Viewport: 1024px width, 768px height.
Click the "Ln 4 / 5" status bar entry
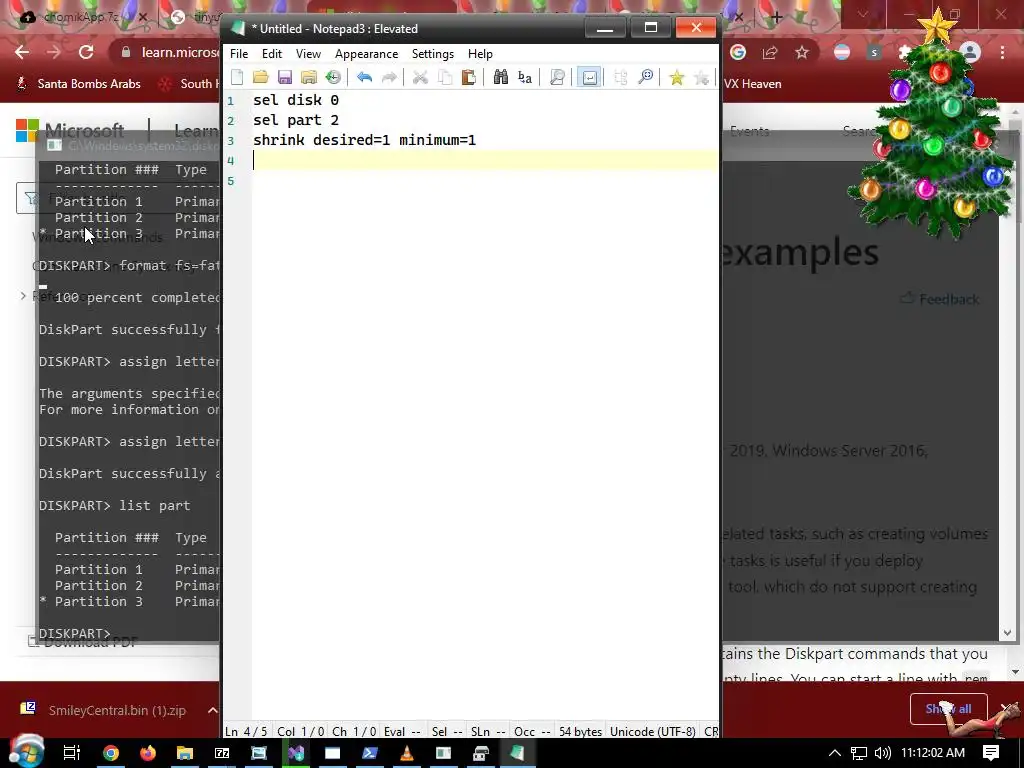(x=246, y=731)
